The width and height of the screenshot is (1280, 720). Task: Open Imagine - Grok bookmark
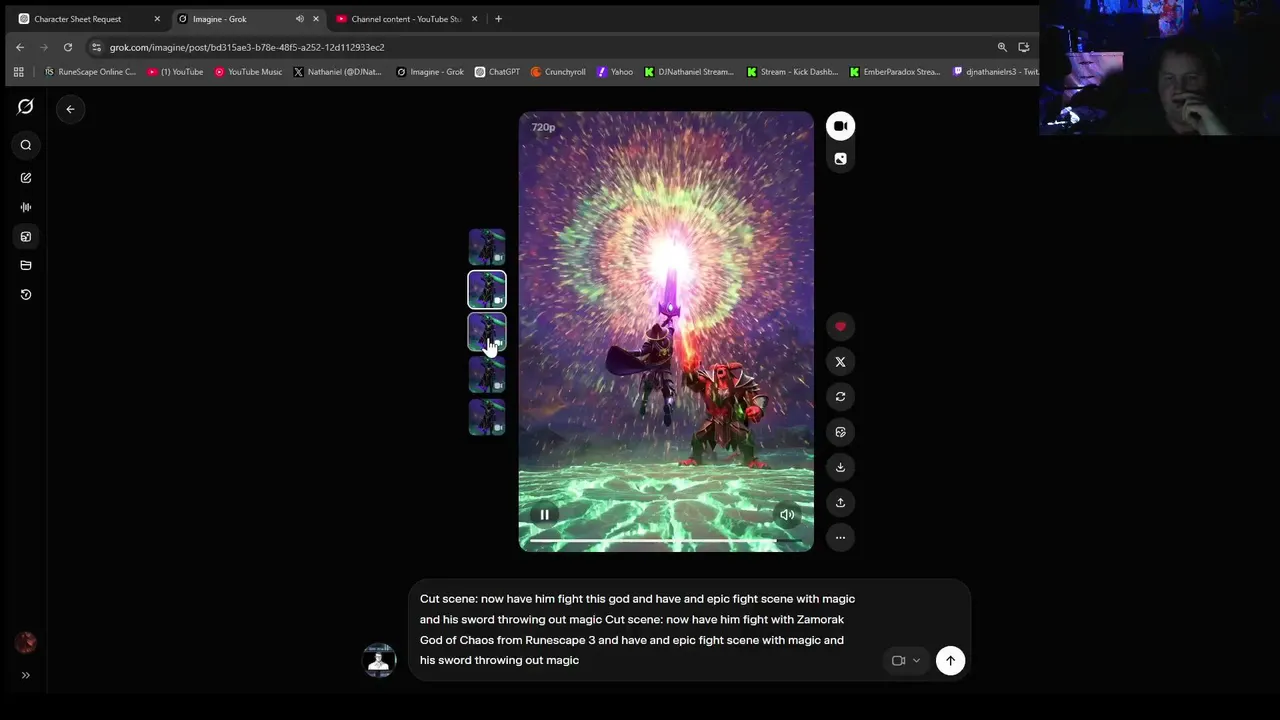pos(430,72)
